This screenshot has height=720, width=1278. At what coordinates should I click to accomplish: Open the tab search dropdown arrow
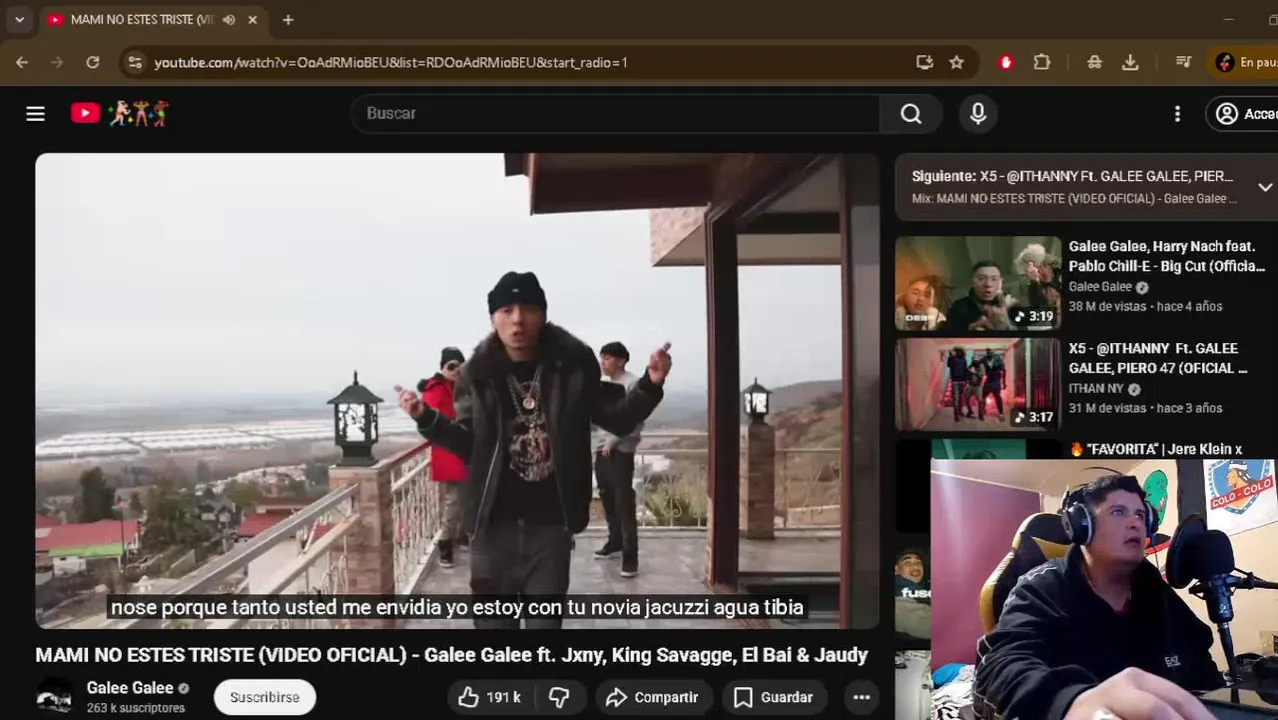tap(19, 19)
